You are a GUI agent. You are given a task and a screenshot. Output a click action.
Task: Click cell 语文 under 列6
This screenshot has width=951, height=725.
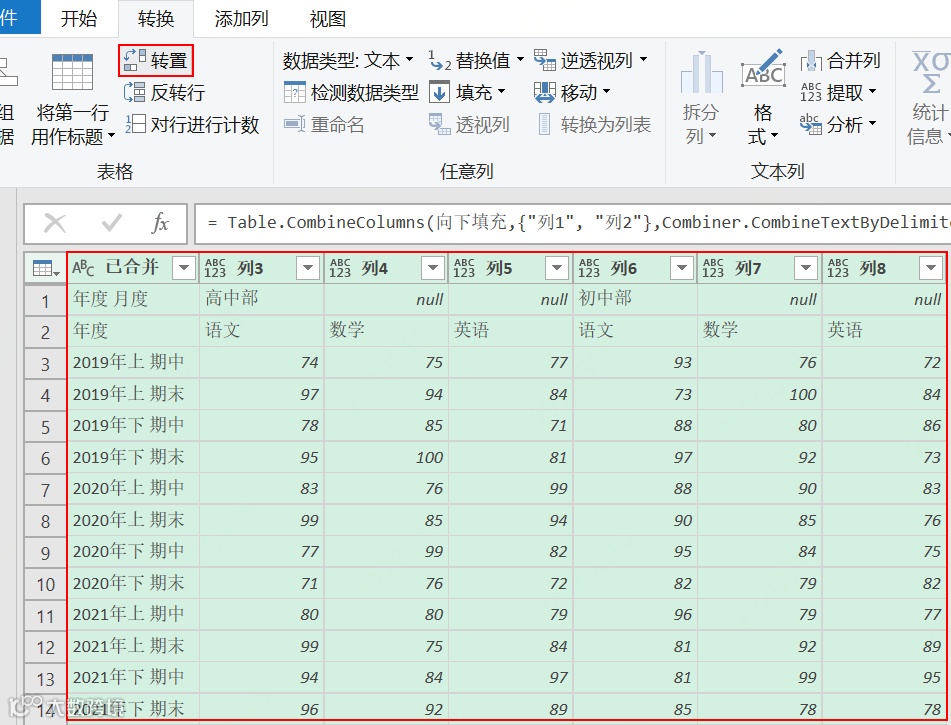coord(635,330)
